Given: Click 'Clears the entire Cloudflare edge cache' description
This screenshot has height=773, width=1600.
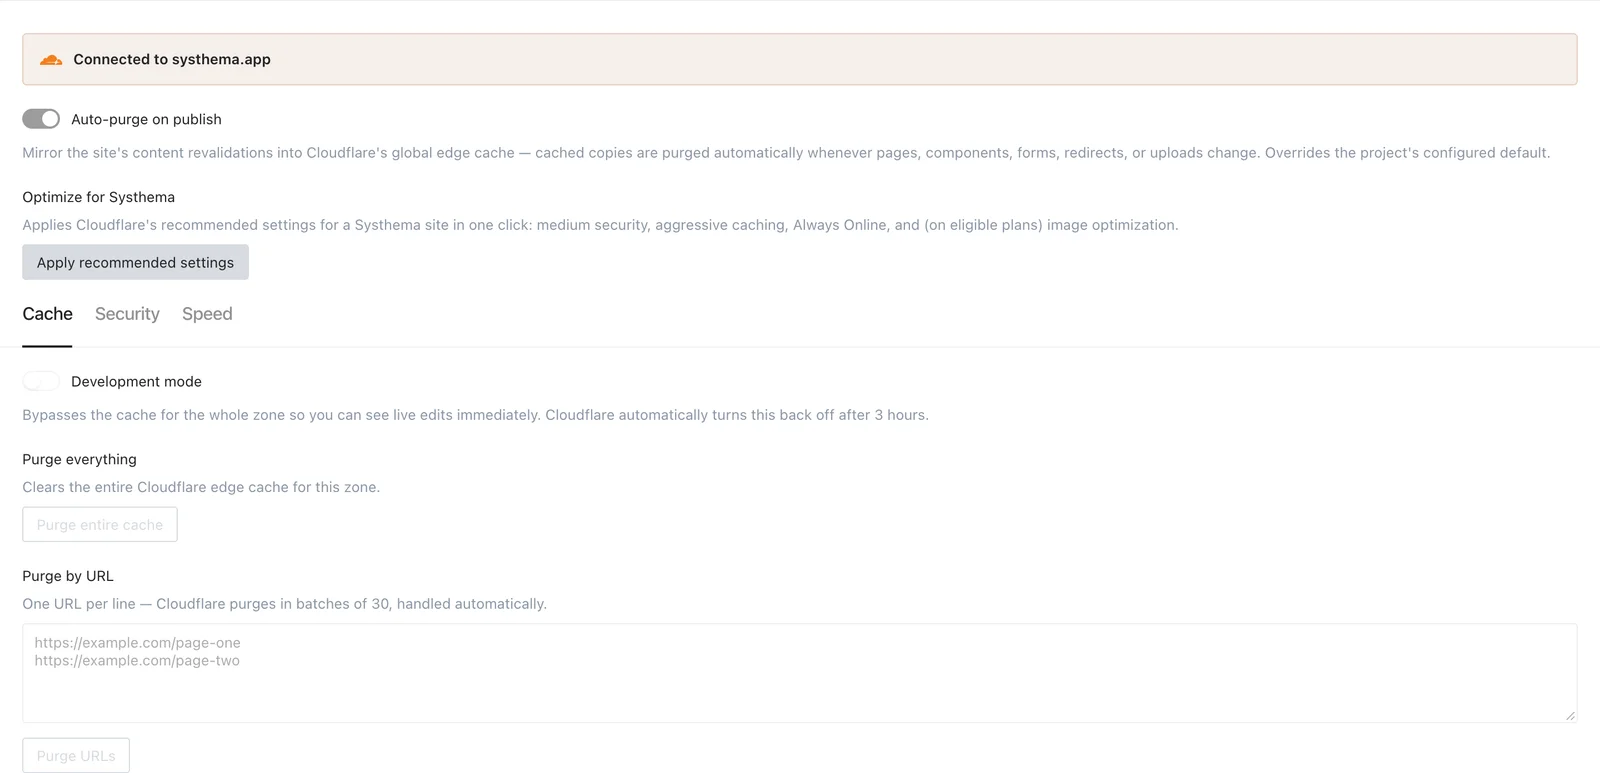Looking at the screenshot, I should point(201,487).
